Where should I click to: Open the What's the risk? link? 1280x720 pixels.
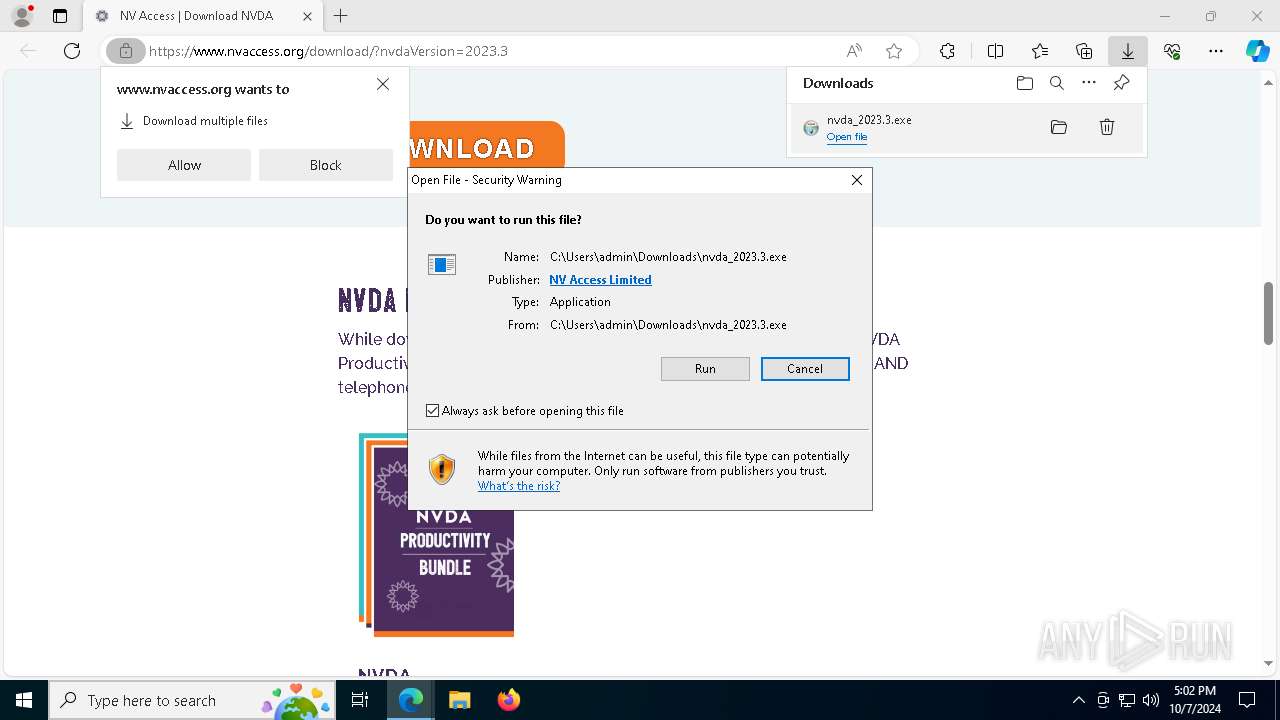tap(519, 486)
